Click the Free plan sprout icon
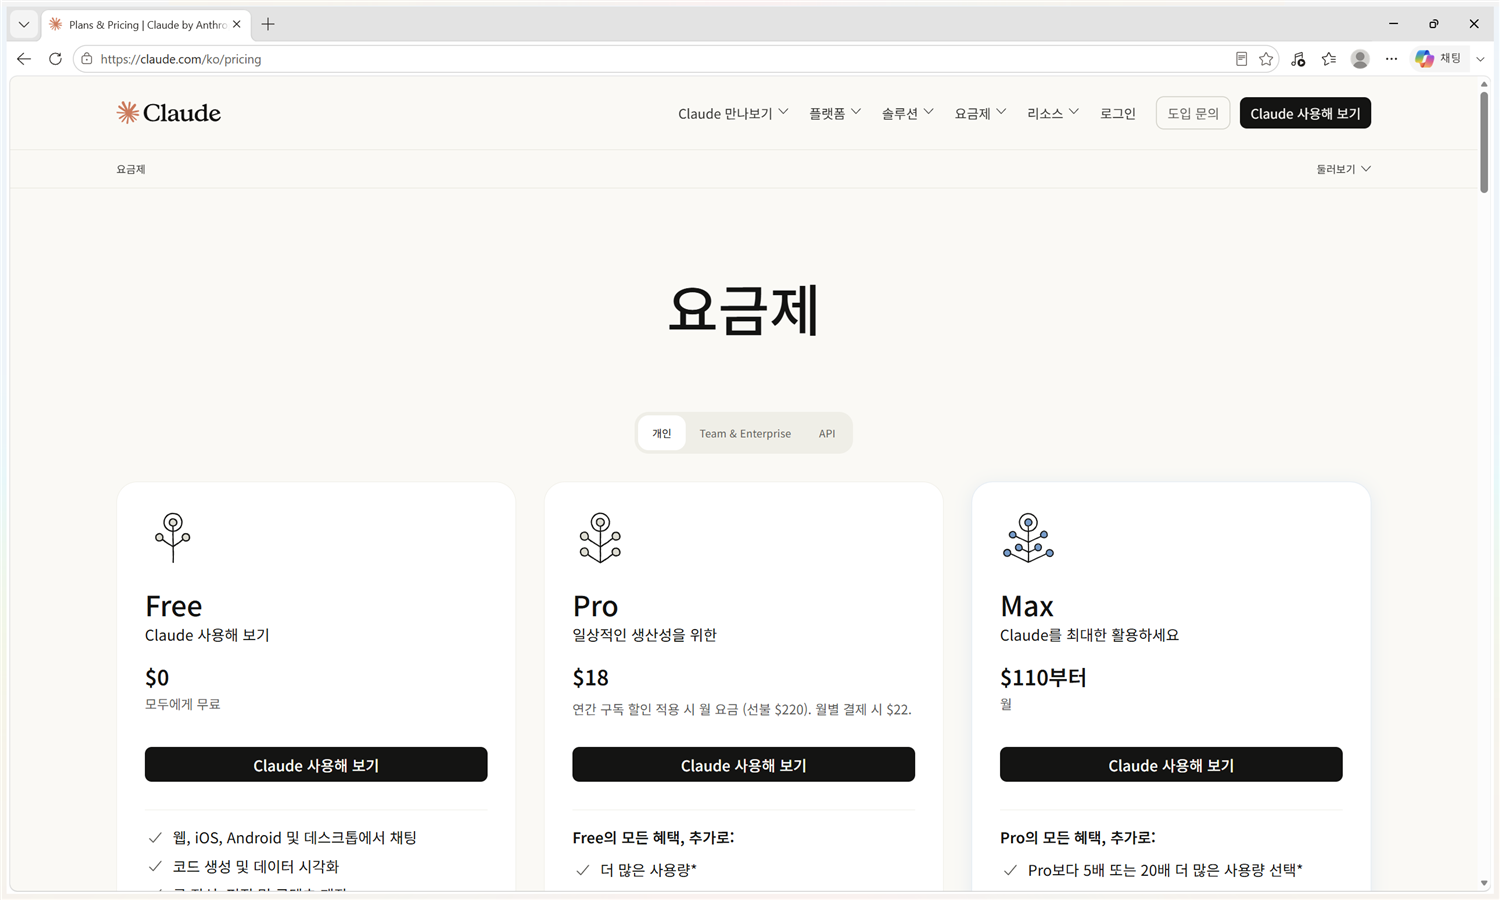Image resolution: width=1500 pixels, height=900 pixels. coord(173,537)
